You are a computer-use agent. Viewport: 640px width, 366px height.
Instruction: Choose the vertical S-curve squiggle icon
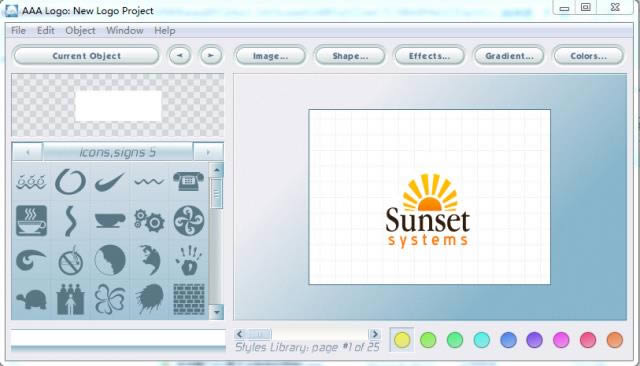point(71,221)
